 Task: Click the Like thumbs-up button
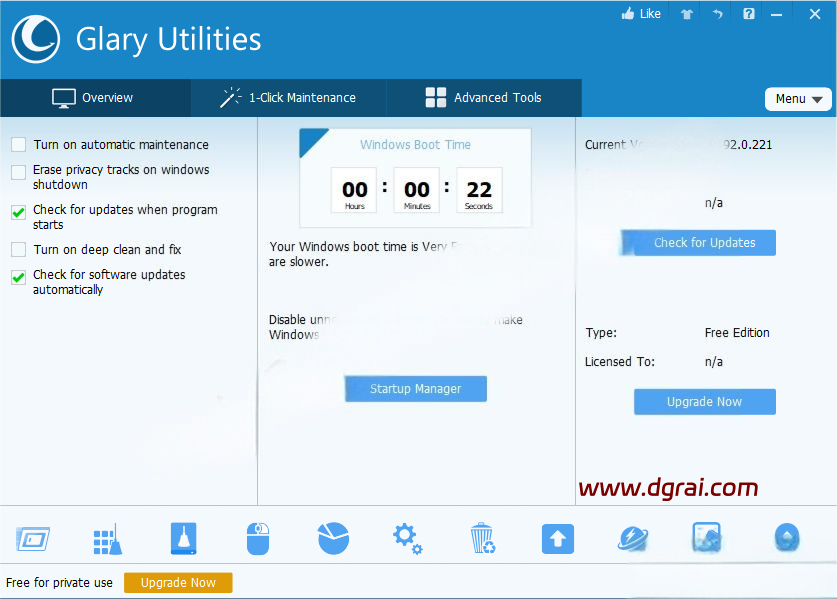[641, 14]
